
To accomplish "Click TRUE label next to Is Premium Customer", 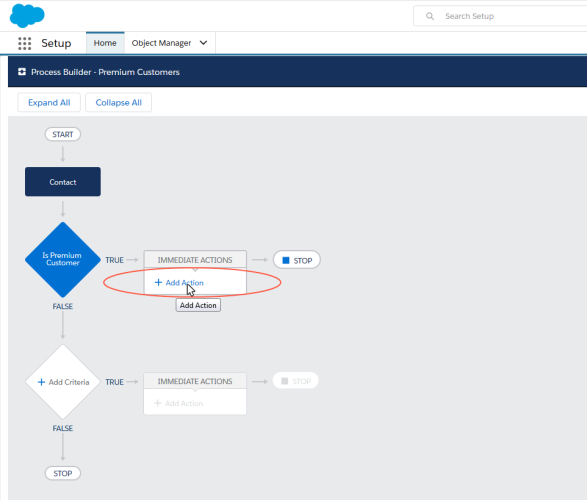I will 115,260.
